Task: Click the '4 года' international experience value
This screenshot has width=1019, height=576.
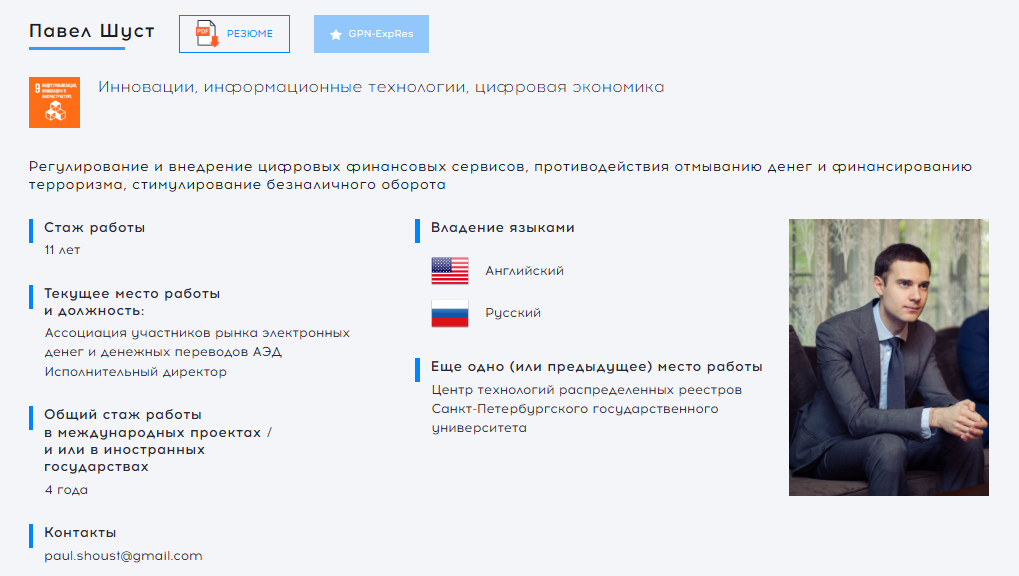Action: pos(66,490)
